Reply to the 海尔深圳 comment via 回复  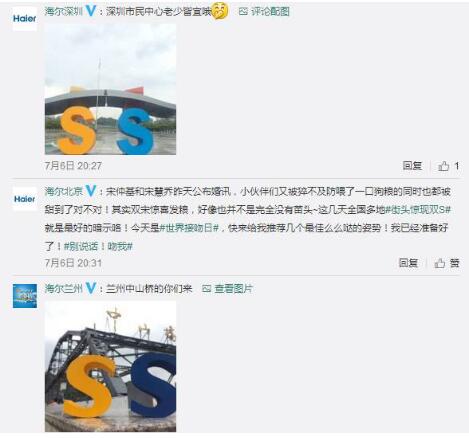click(x=412, y=166)
